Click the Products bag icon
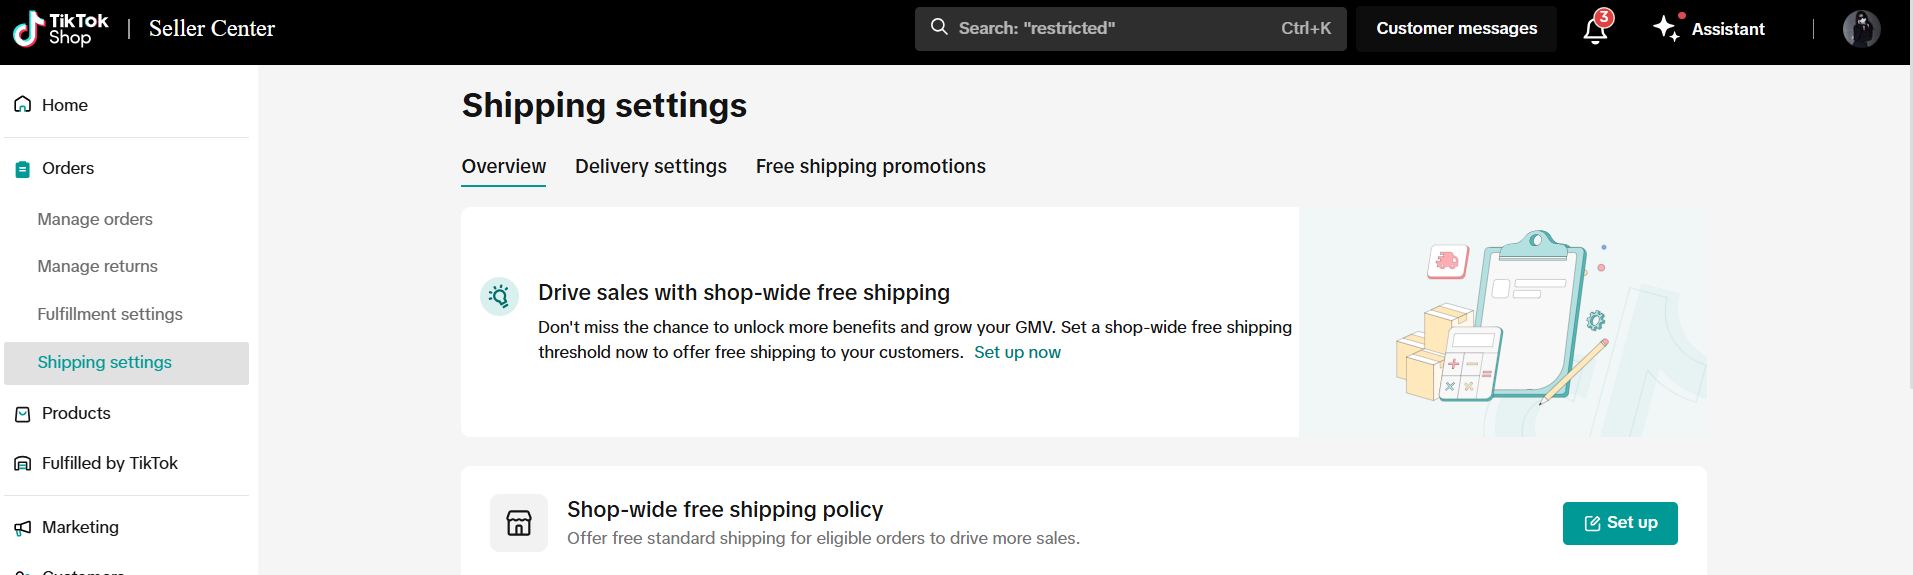The height and width of the screenshot is (575, 1913). click(x=23, y=414)
